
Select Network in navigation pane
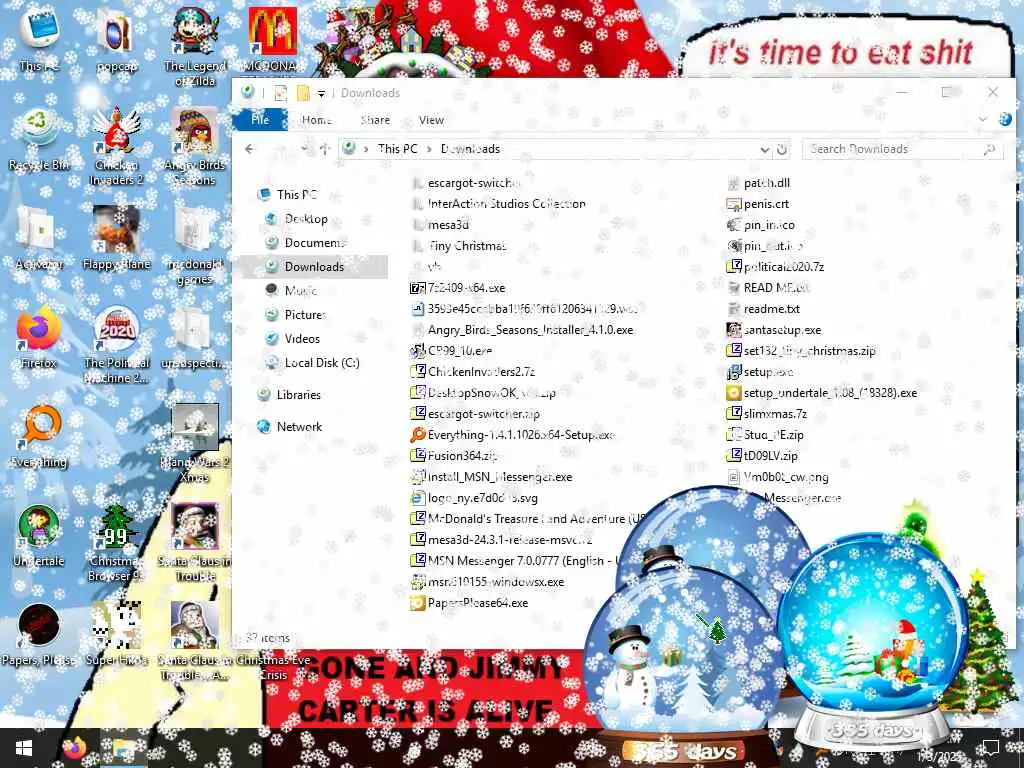pos(299,426)
